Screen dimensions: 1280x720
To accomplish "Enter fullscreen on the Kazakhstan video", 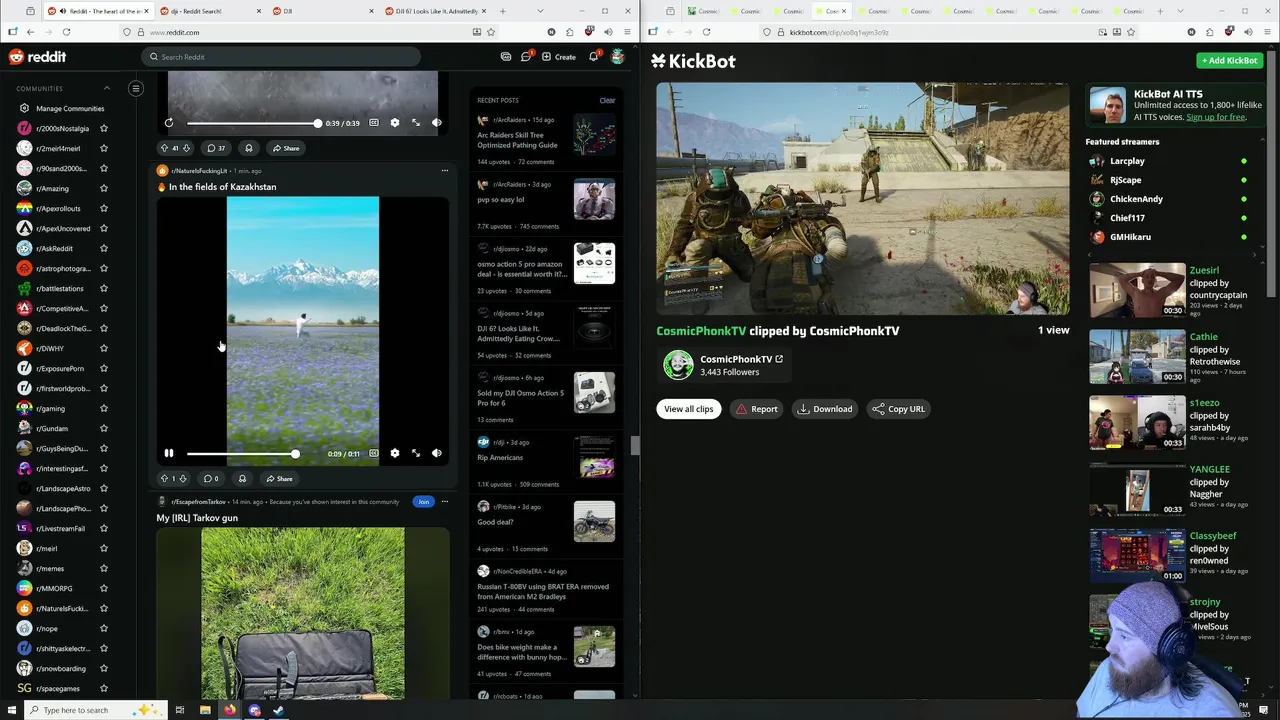I will pos(416,454).
